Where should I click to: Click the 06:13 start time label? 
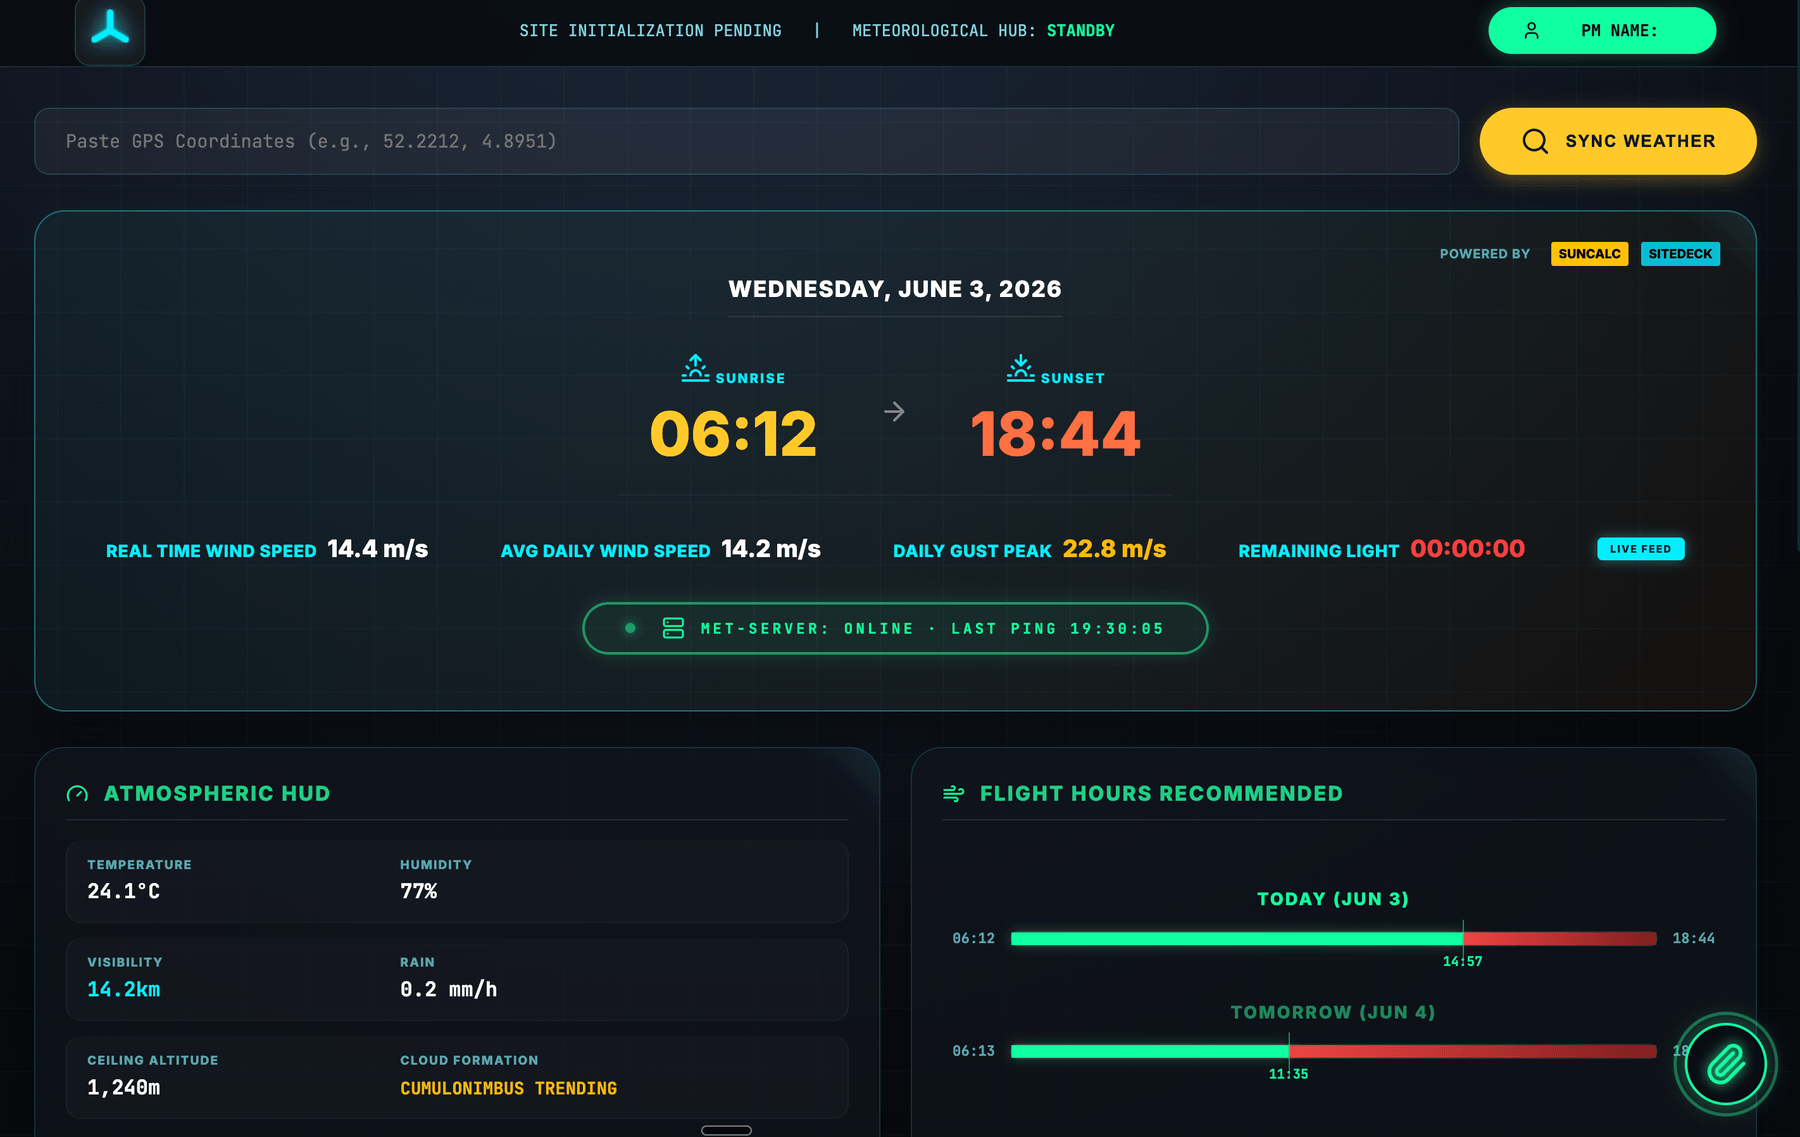[x=973, y=1051]
